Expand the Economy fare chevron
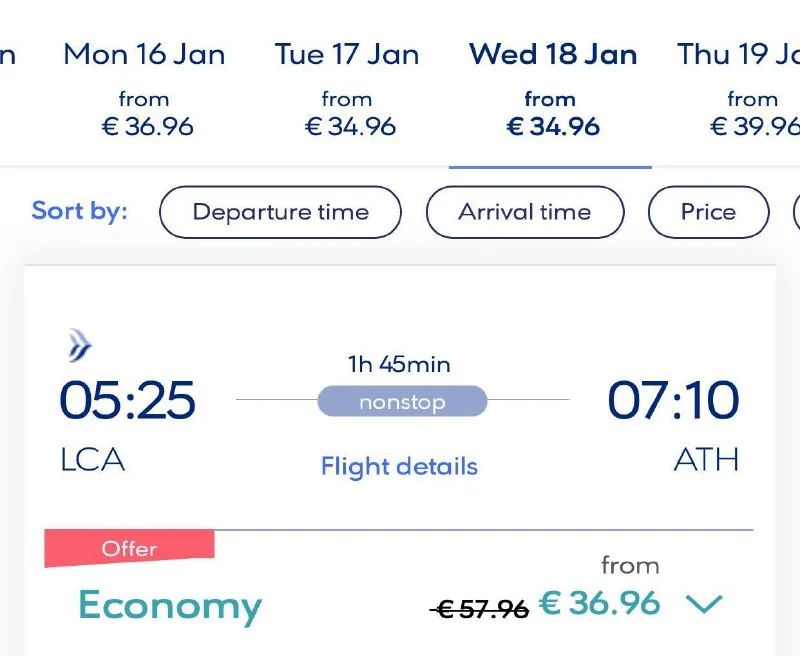 (x=703, y=604)
